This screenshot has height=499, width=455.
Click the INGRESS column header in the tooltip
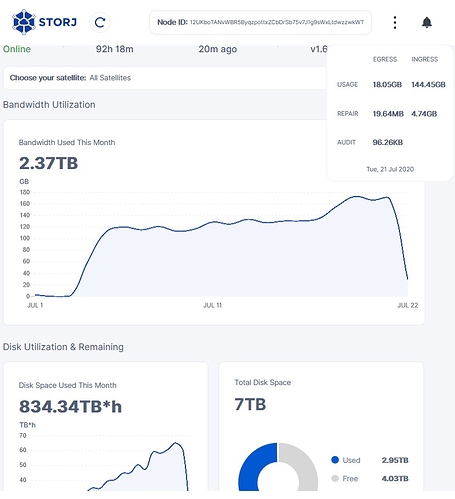point(424,59)
